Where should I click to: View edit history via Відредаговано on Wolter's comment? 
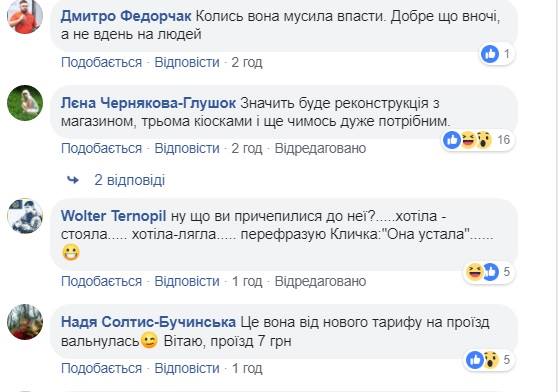point(320,281)
